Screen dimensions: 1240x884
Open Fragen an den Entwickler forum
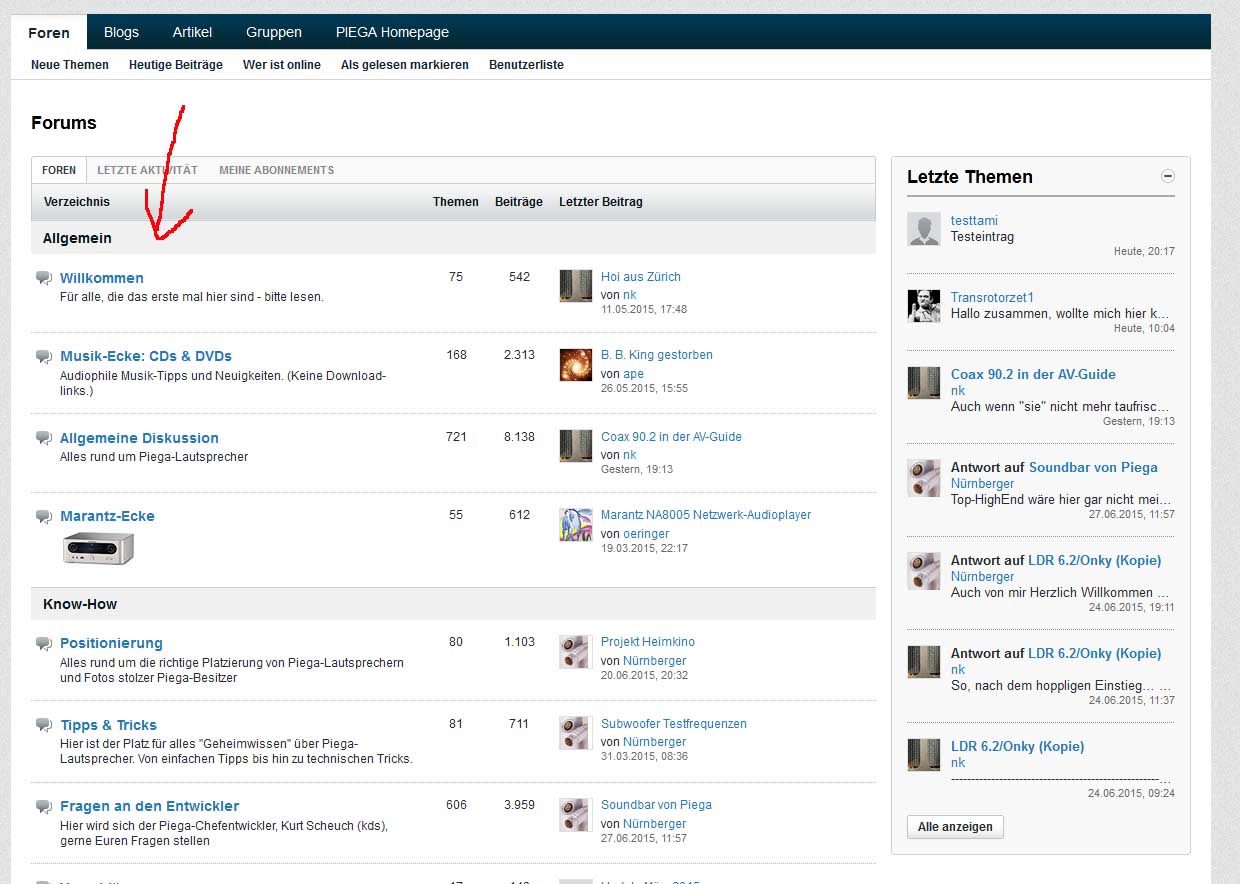coord(149,806)
